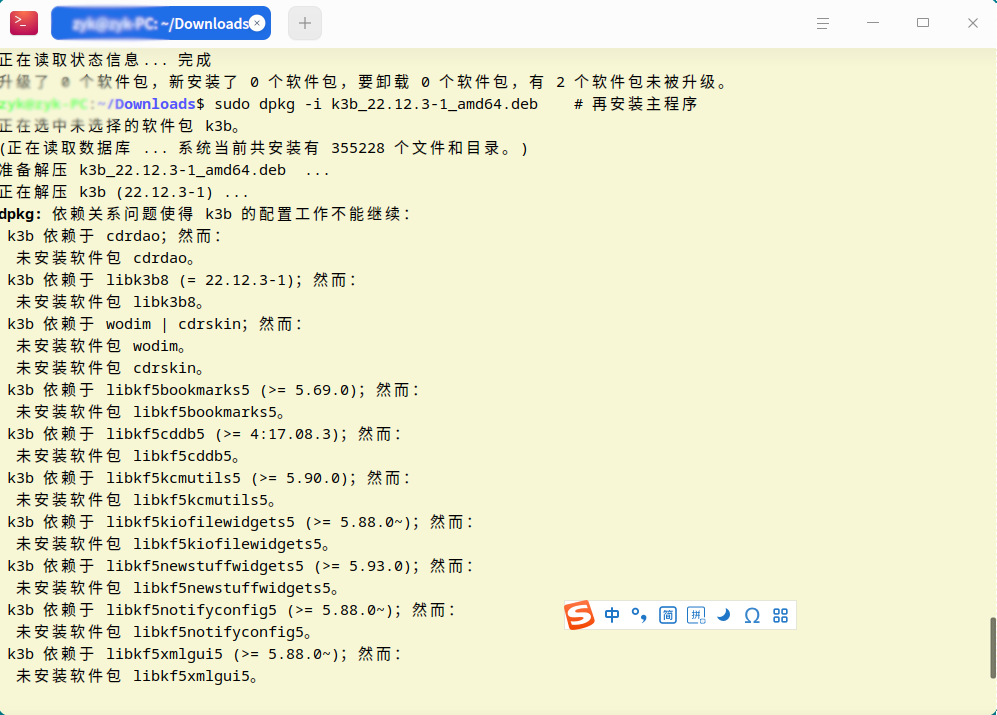
Task: Select the ~/Downloads terminal tab
Action: [161, 24]
